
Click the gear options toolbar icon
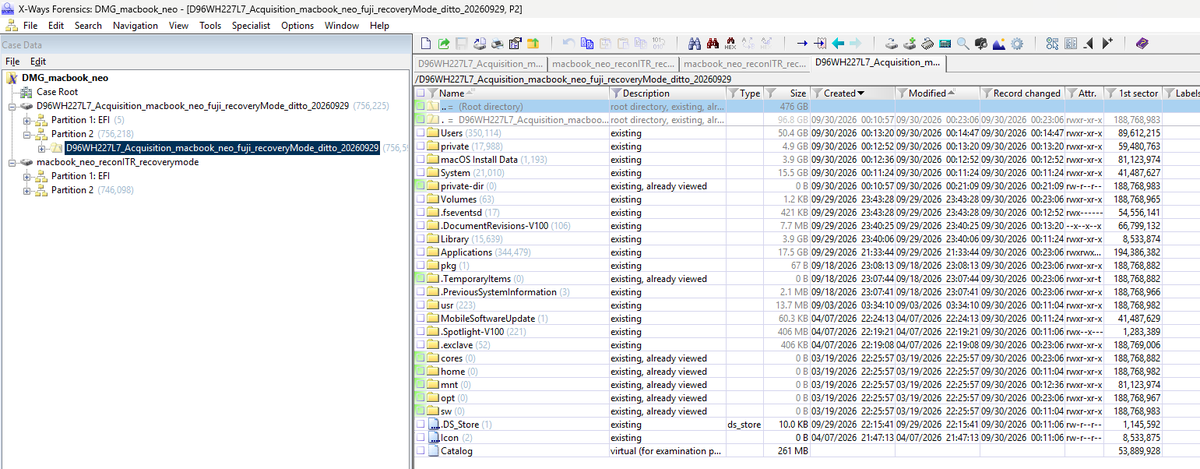(x=1016, y=43)
